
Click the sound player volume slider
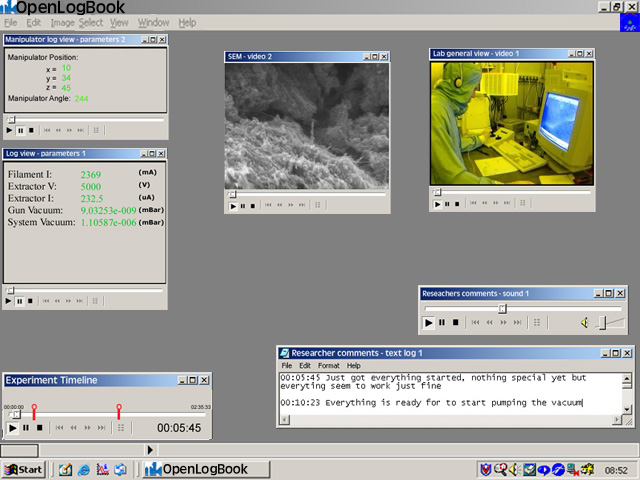click(x=603, y=323)
